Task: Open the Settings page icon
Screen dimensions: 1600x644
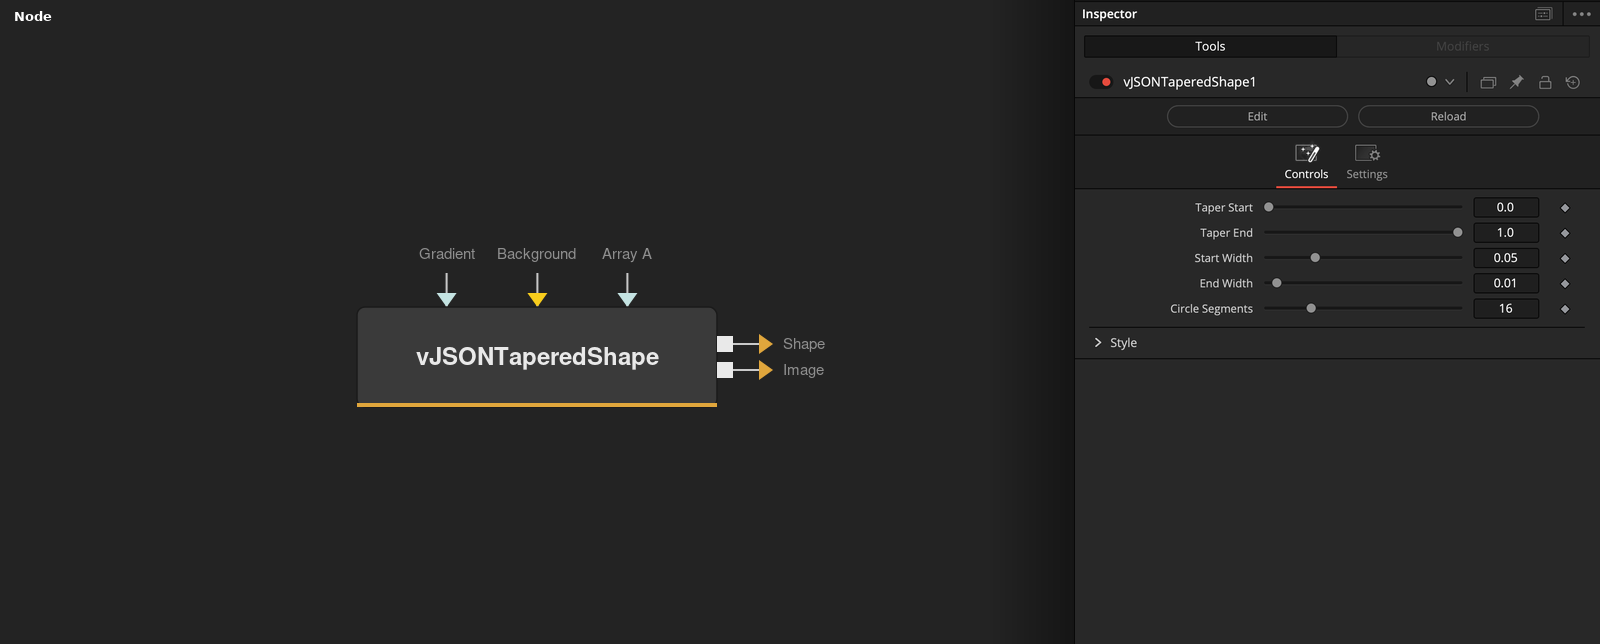Action: (1367, 153)
